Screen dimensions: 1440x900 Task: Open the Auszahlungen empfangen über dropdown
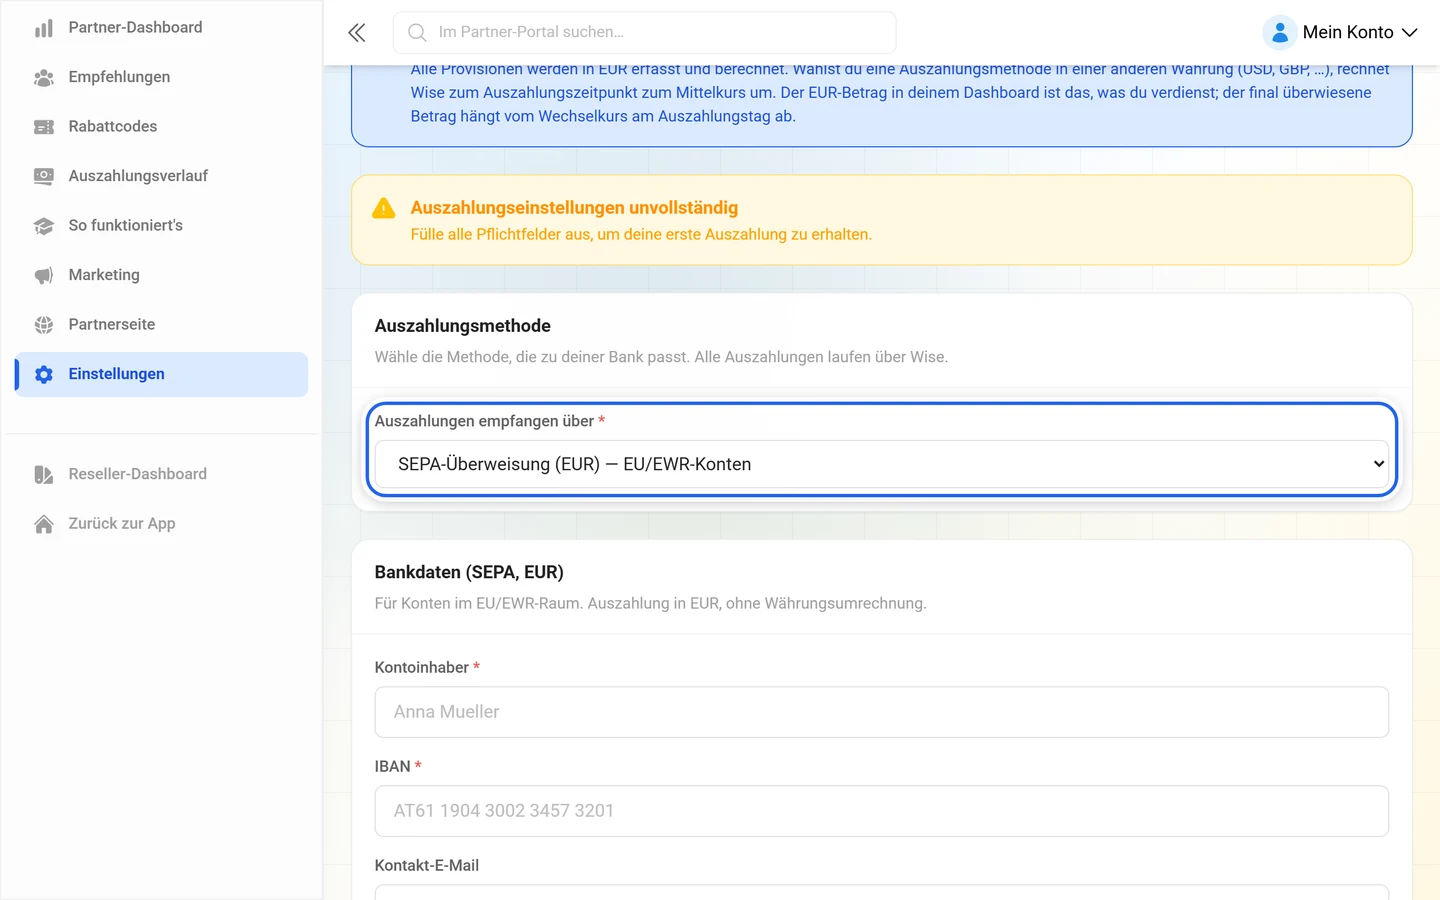pyautogui.click(x=882, y=464)
